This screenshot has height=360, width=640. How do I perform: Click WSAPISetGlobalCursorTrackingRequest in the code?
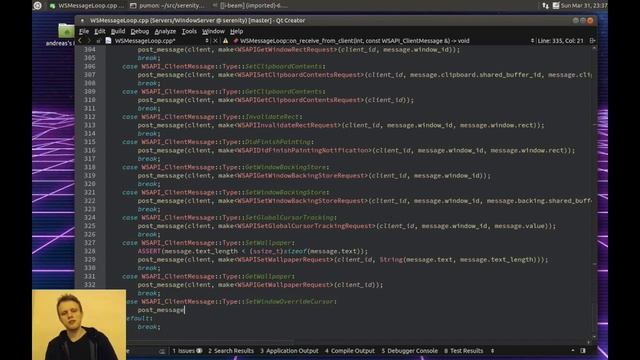(304, 226)
